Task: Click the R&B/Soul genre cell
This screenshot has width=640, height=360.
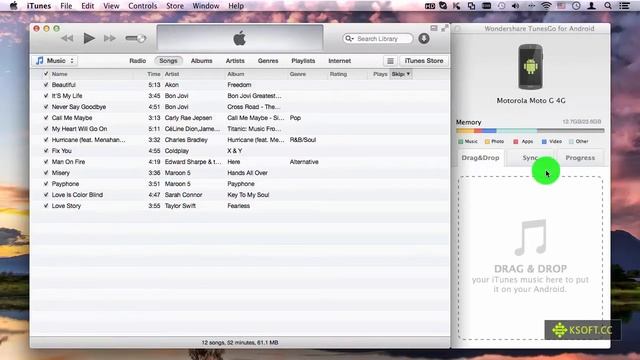Action: tap(303, 140)
